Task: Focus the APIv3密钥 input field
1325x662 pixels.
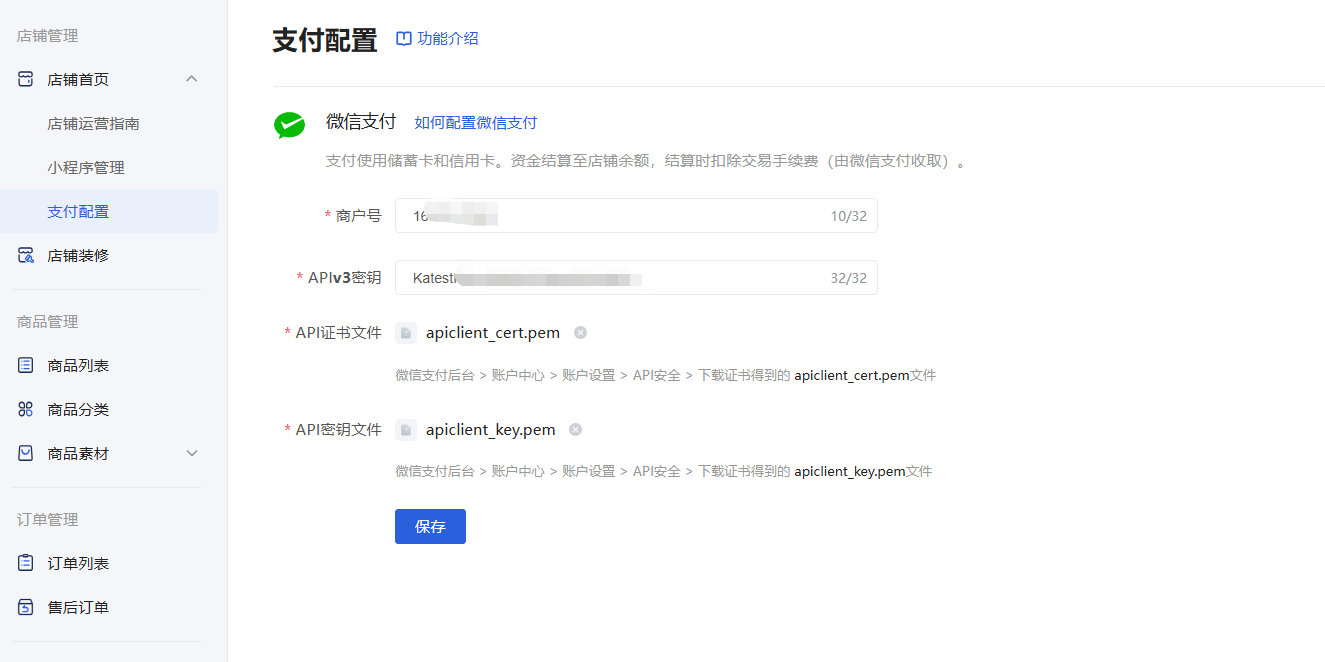Action: [636, 278]
